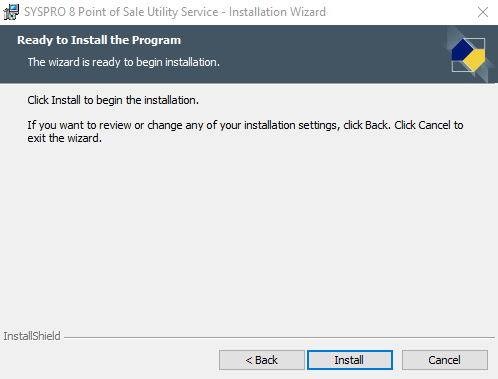Close the Installation Wizard window with X
This screenshot has height=379, width=498.
[x=483, y=12]
